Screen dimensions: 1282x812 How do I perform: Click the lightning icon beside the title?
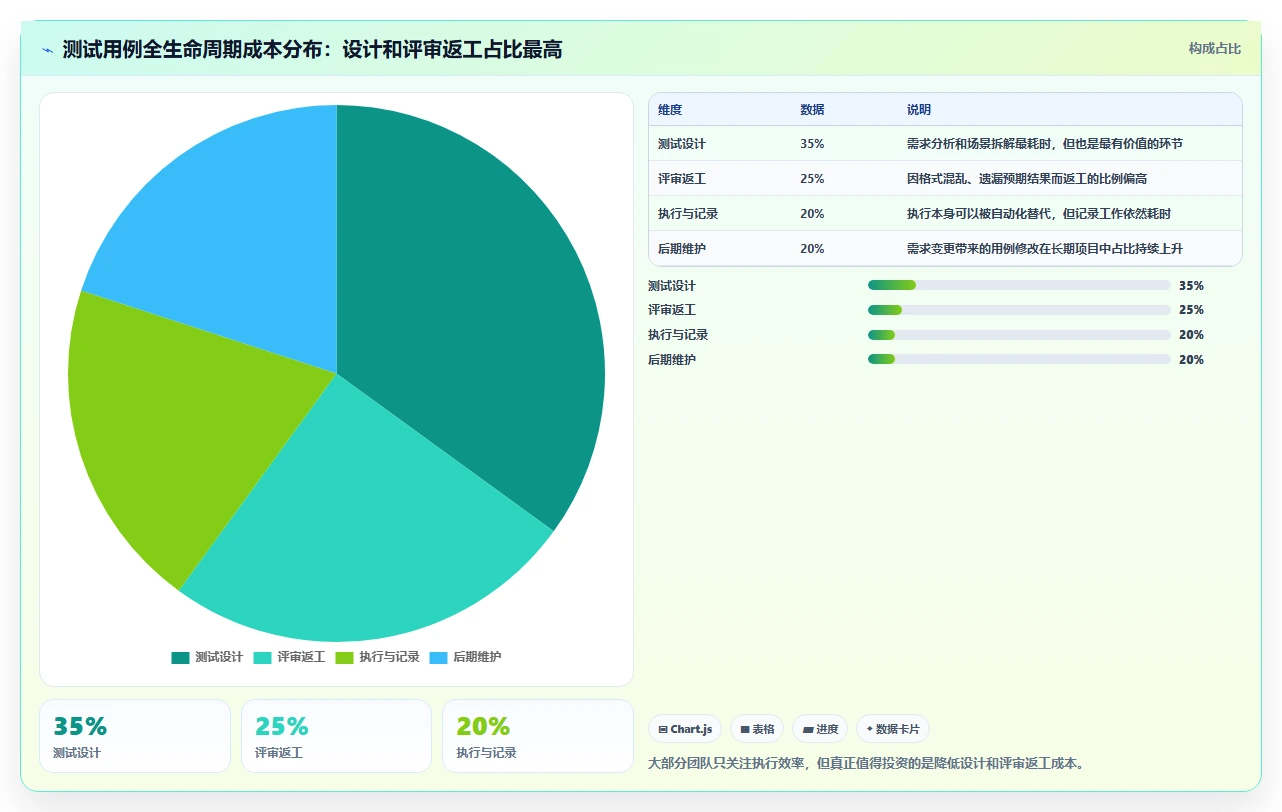click(x=47, y=50)
